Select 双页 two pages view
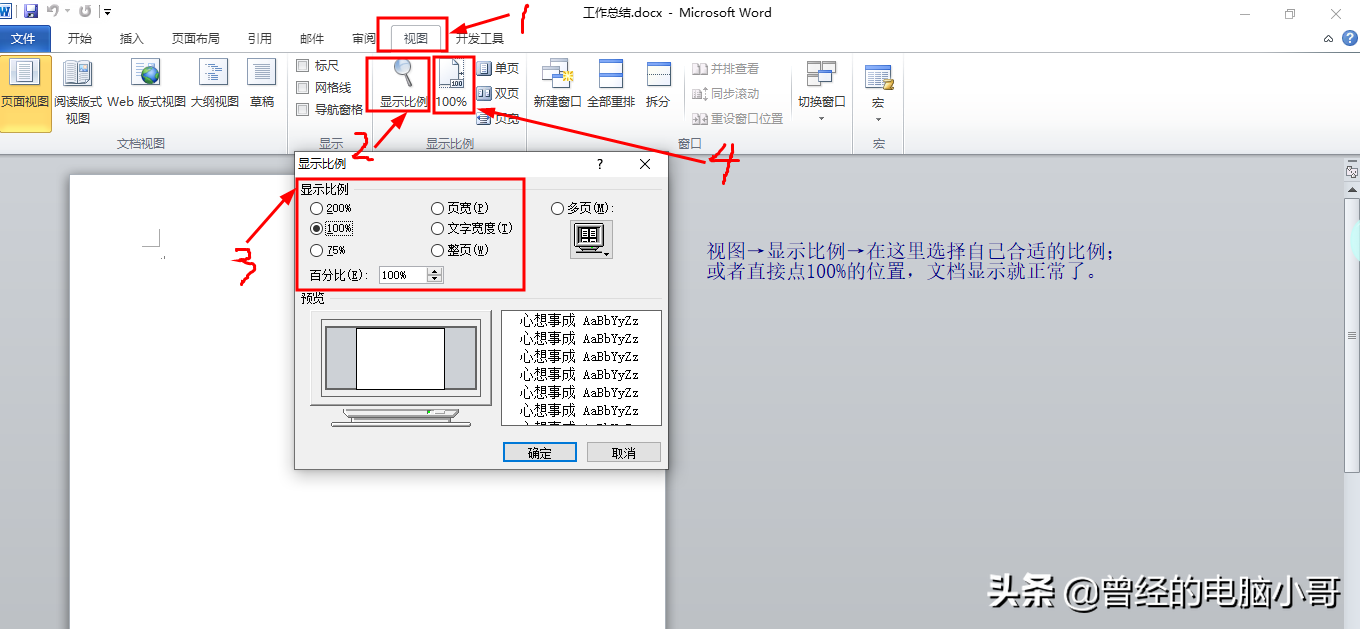This screenshot has height=629, width=1360. tap(498, 93)
